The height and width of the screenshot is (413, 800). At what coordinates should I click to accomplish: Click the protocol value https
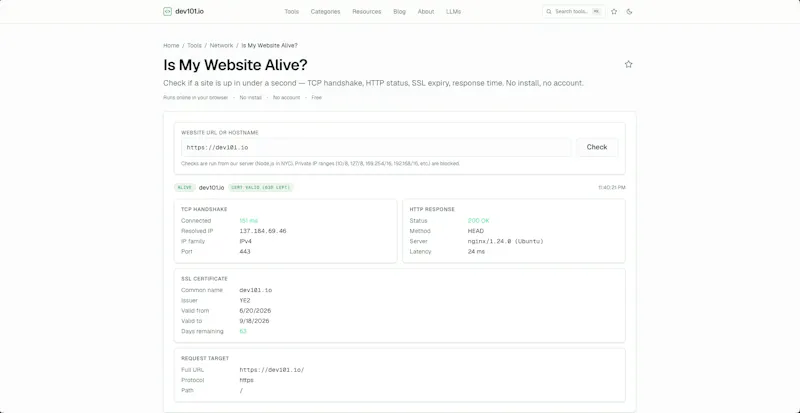tap(246, 380)
